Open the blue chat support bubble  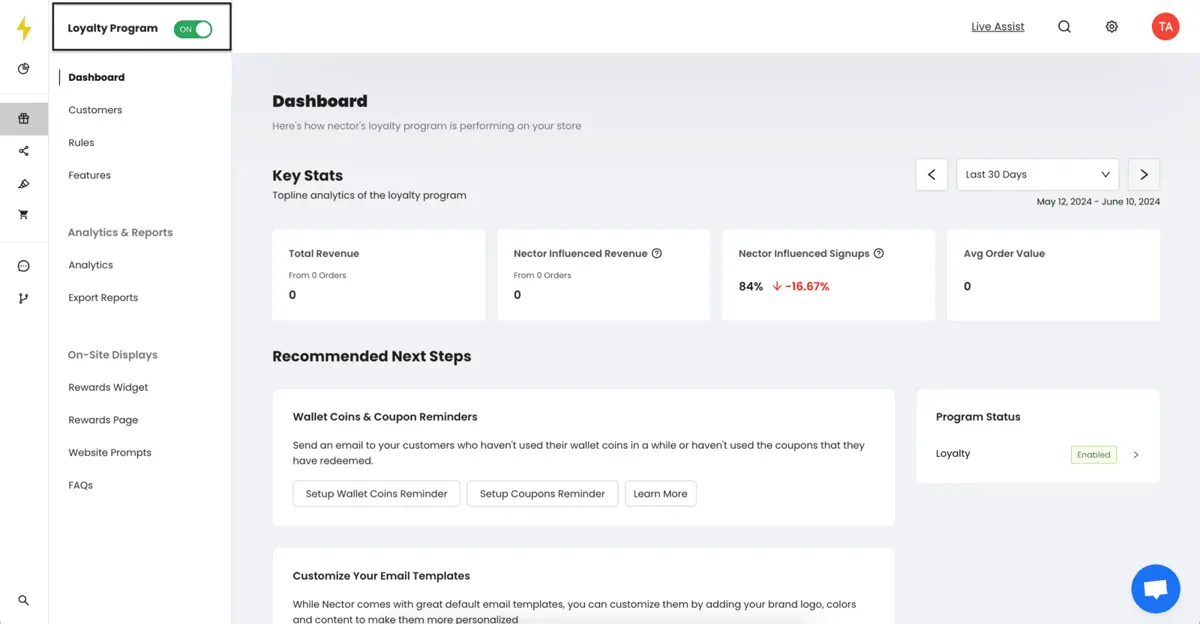(x=1156, y=589)
